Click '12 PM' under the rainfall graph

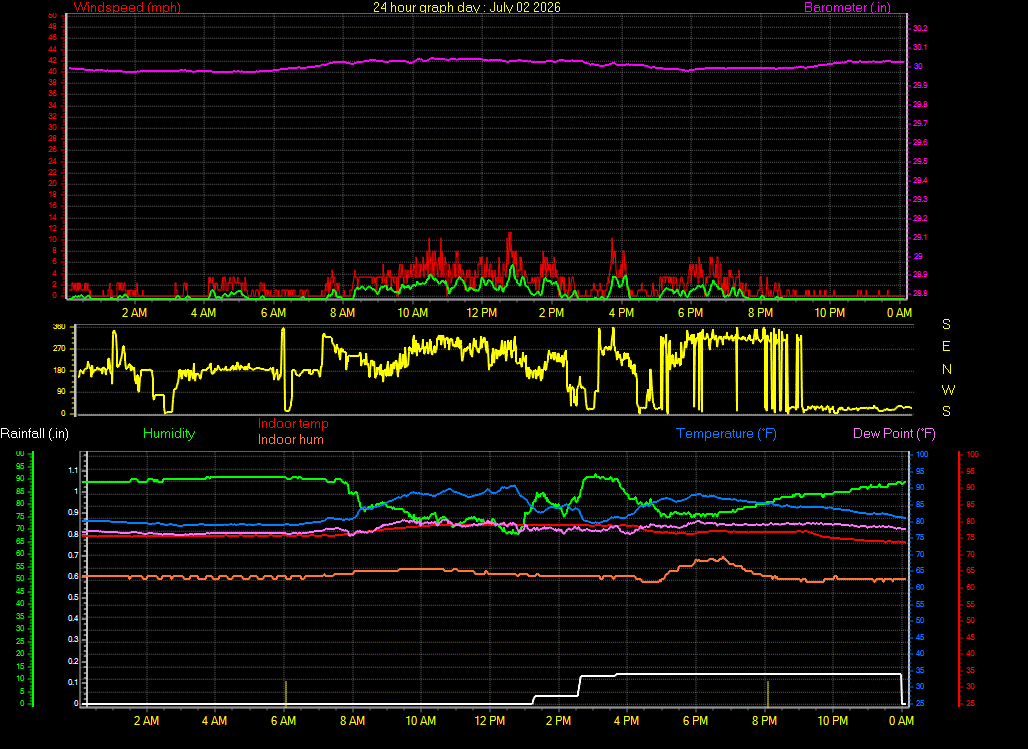click(x=490, y=721)
